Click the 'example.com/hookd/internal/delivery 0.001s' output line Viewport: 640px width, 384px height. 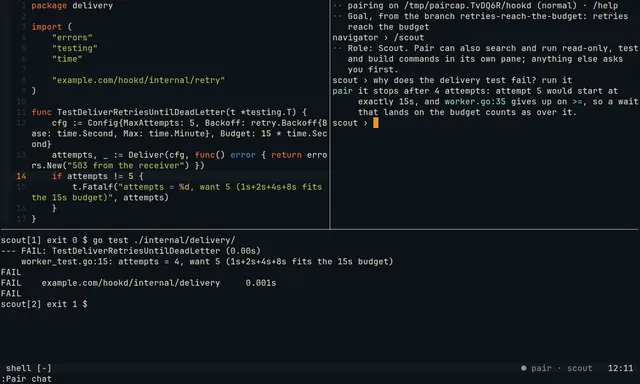(x=138, y=283)
